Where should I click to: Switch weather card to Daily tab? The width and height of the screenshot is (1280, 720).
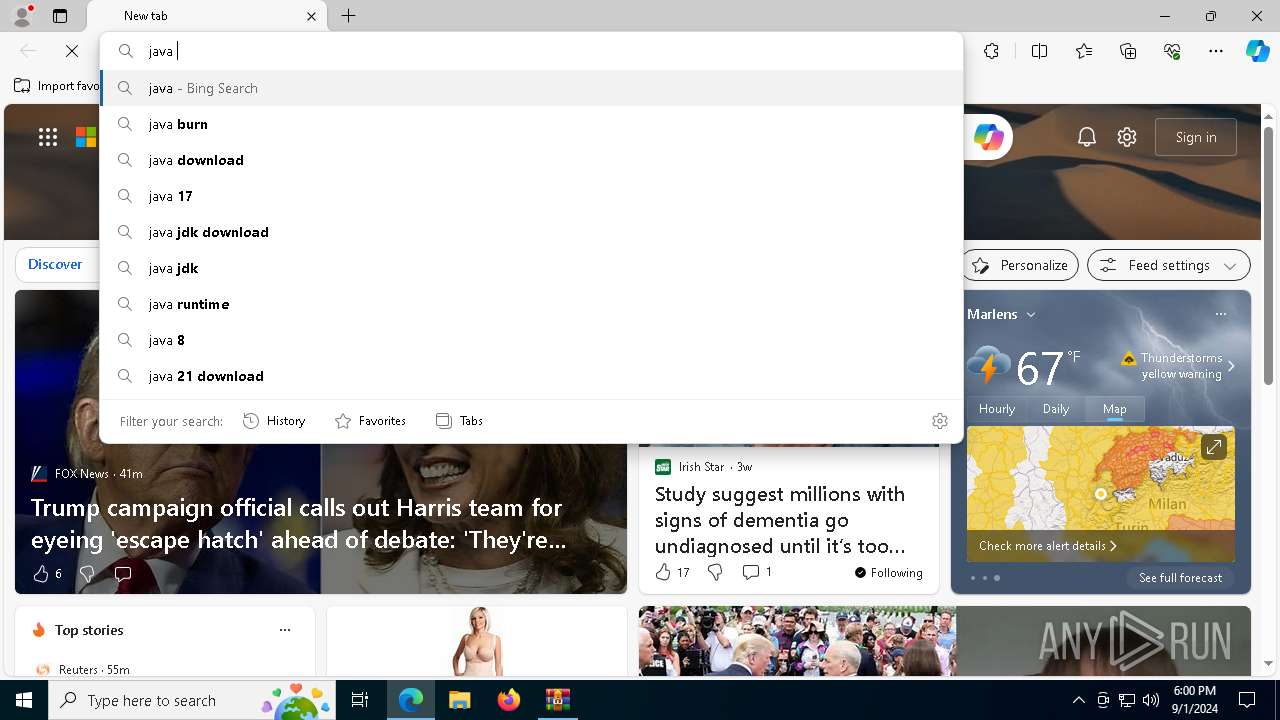[x=1056, y=408]
